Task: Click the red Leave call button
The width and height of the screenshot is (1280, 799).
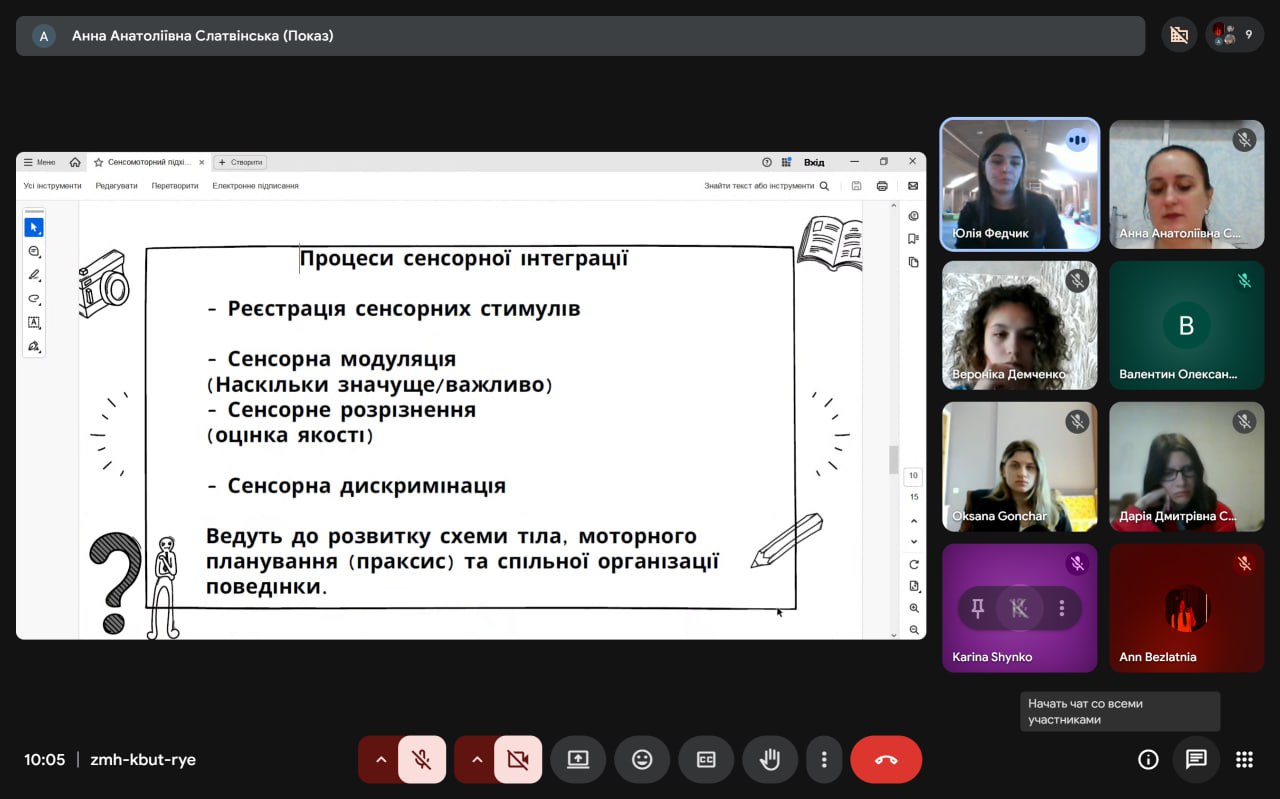Action: 886,759
